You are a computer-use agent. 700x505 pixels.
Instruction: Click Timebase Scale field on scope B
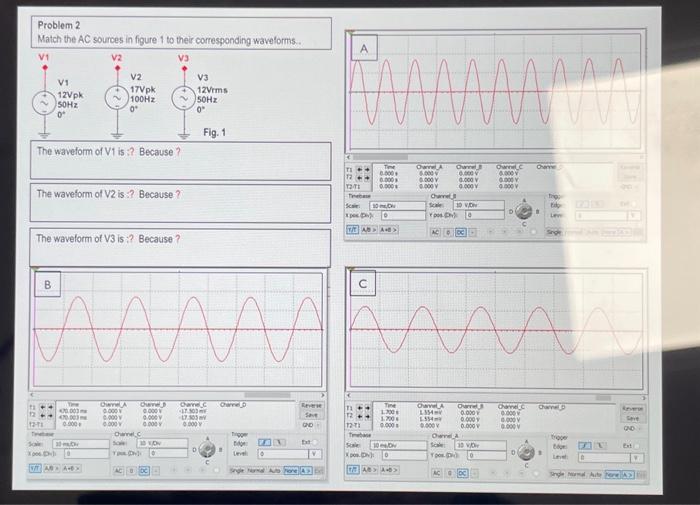(x=81, y=444)
